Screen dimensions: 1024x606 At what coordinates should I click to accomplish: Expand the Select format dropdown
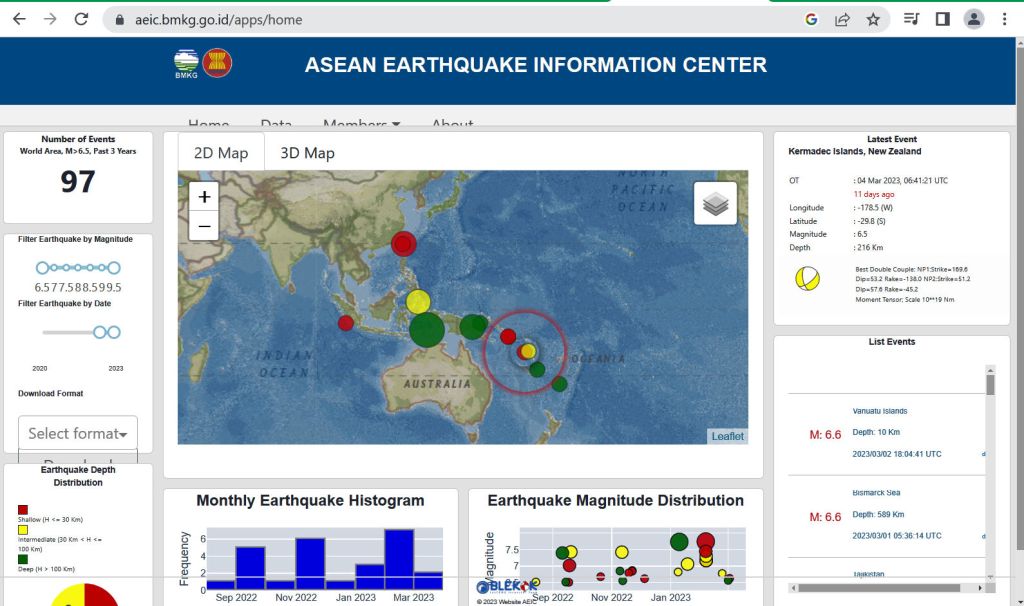coord(78,433)
